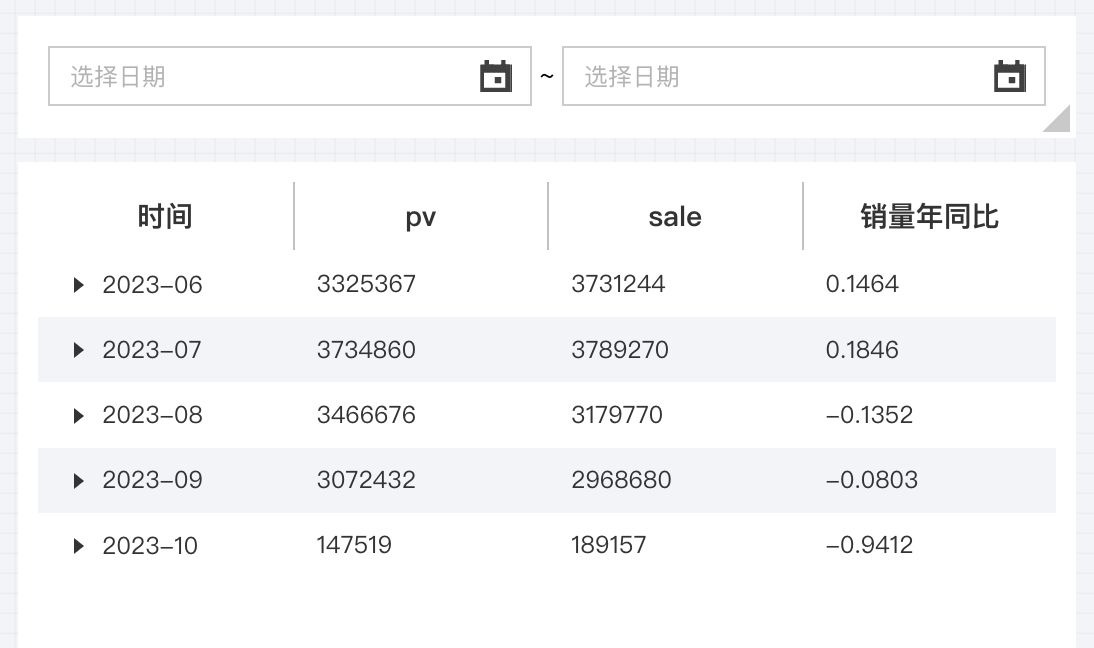Click pv value 147519

[354, 545]
